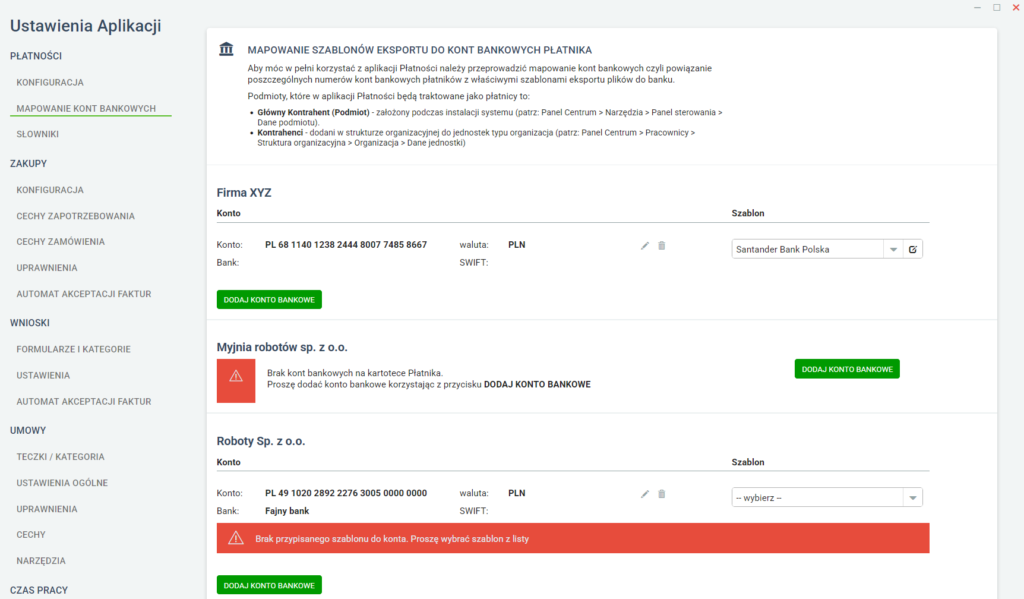Open Ustawienia ogólne under Umowy

62,483
